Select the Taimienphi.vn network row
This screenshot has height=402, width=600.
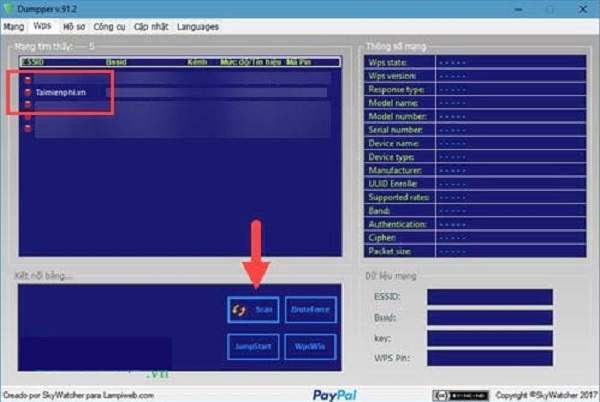coord(62,93)
